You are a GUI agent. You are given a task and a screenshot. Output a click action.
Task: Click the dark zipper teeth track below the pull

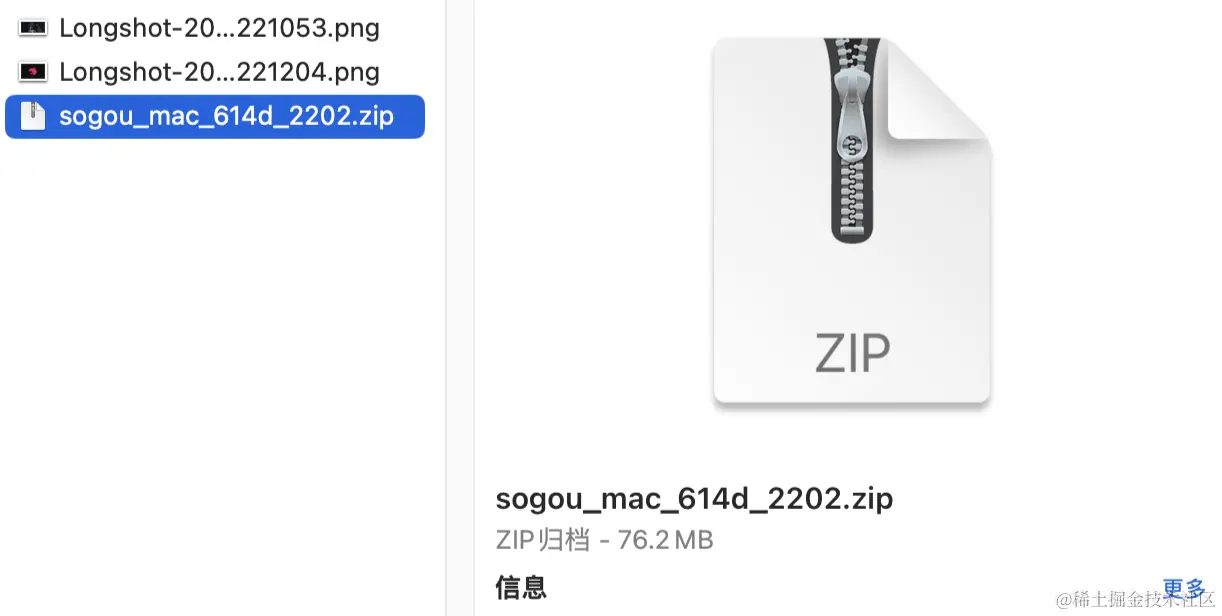(x=852, y=208)
